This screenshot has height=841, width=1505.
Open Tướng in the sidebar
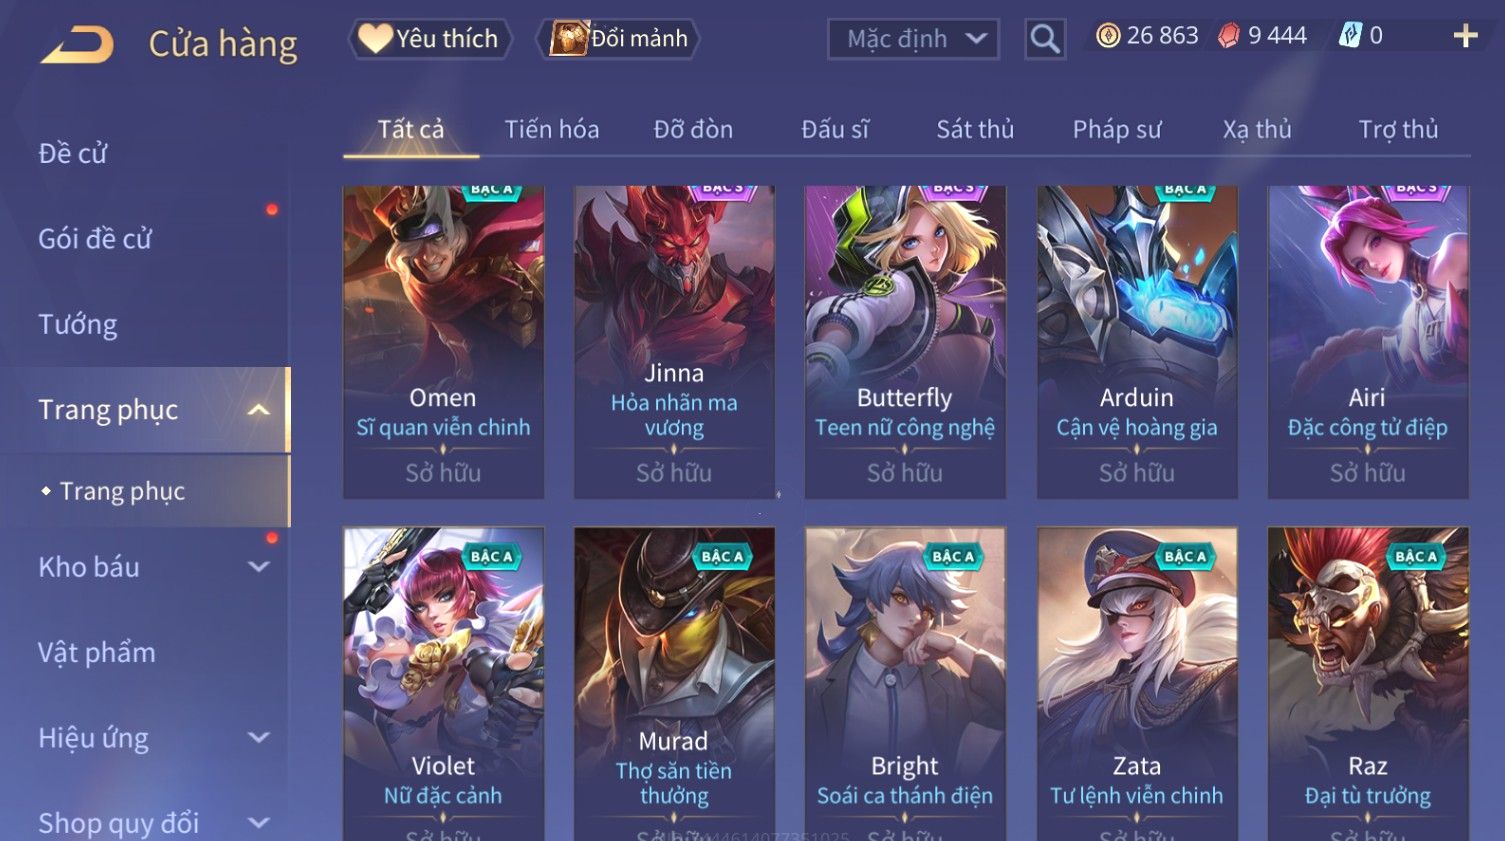pyautogui.click(x=78, y=325)
